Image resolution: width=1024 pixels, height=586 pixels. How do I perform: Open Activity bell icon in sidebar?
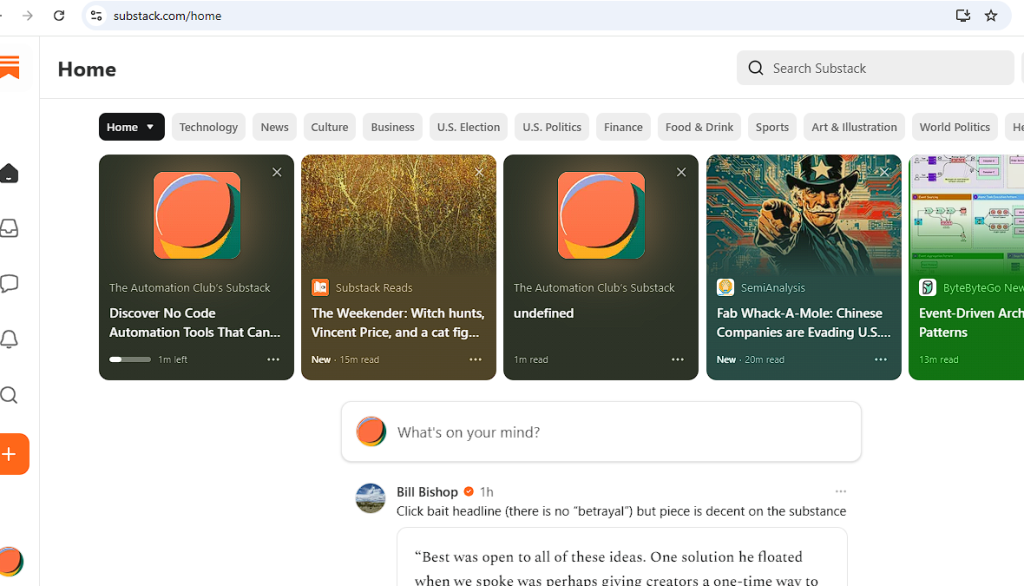(x=9, y=339)
